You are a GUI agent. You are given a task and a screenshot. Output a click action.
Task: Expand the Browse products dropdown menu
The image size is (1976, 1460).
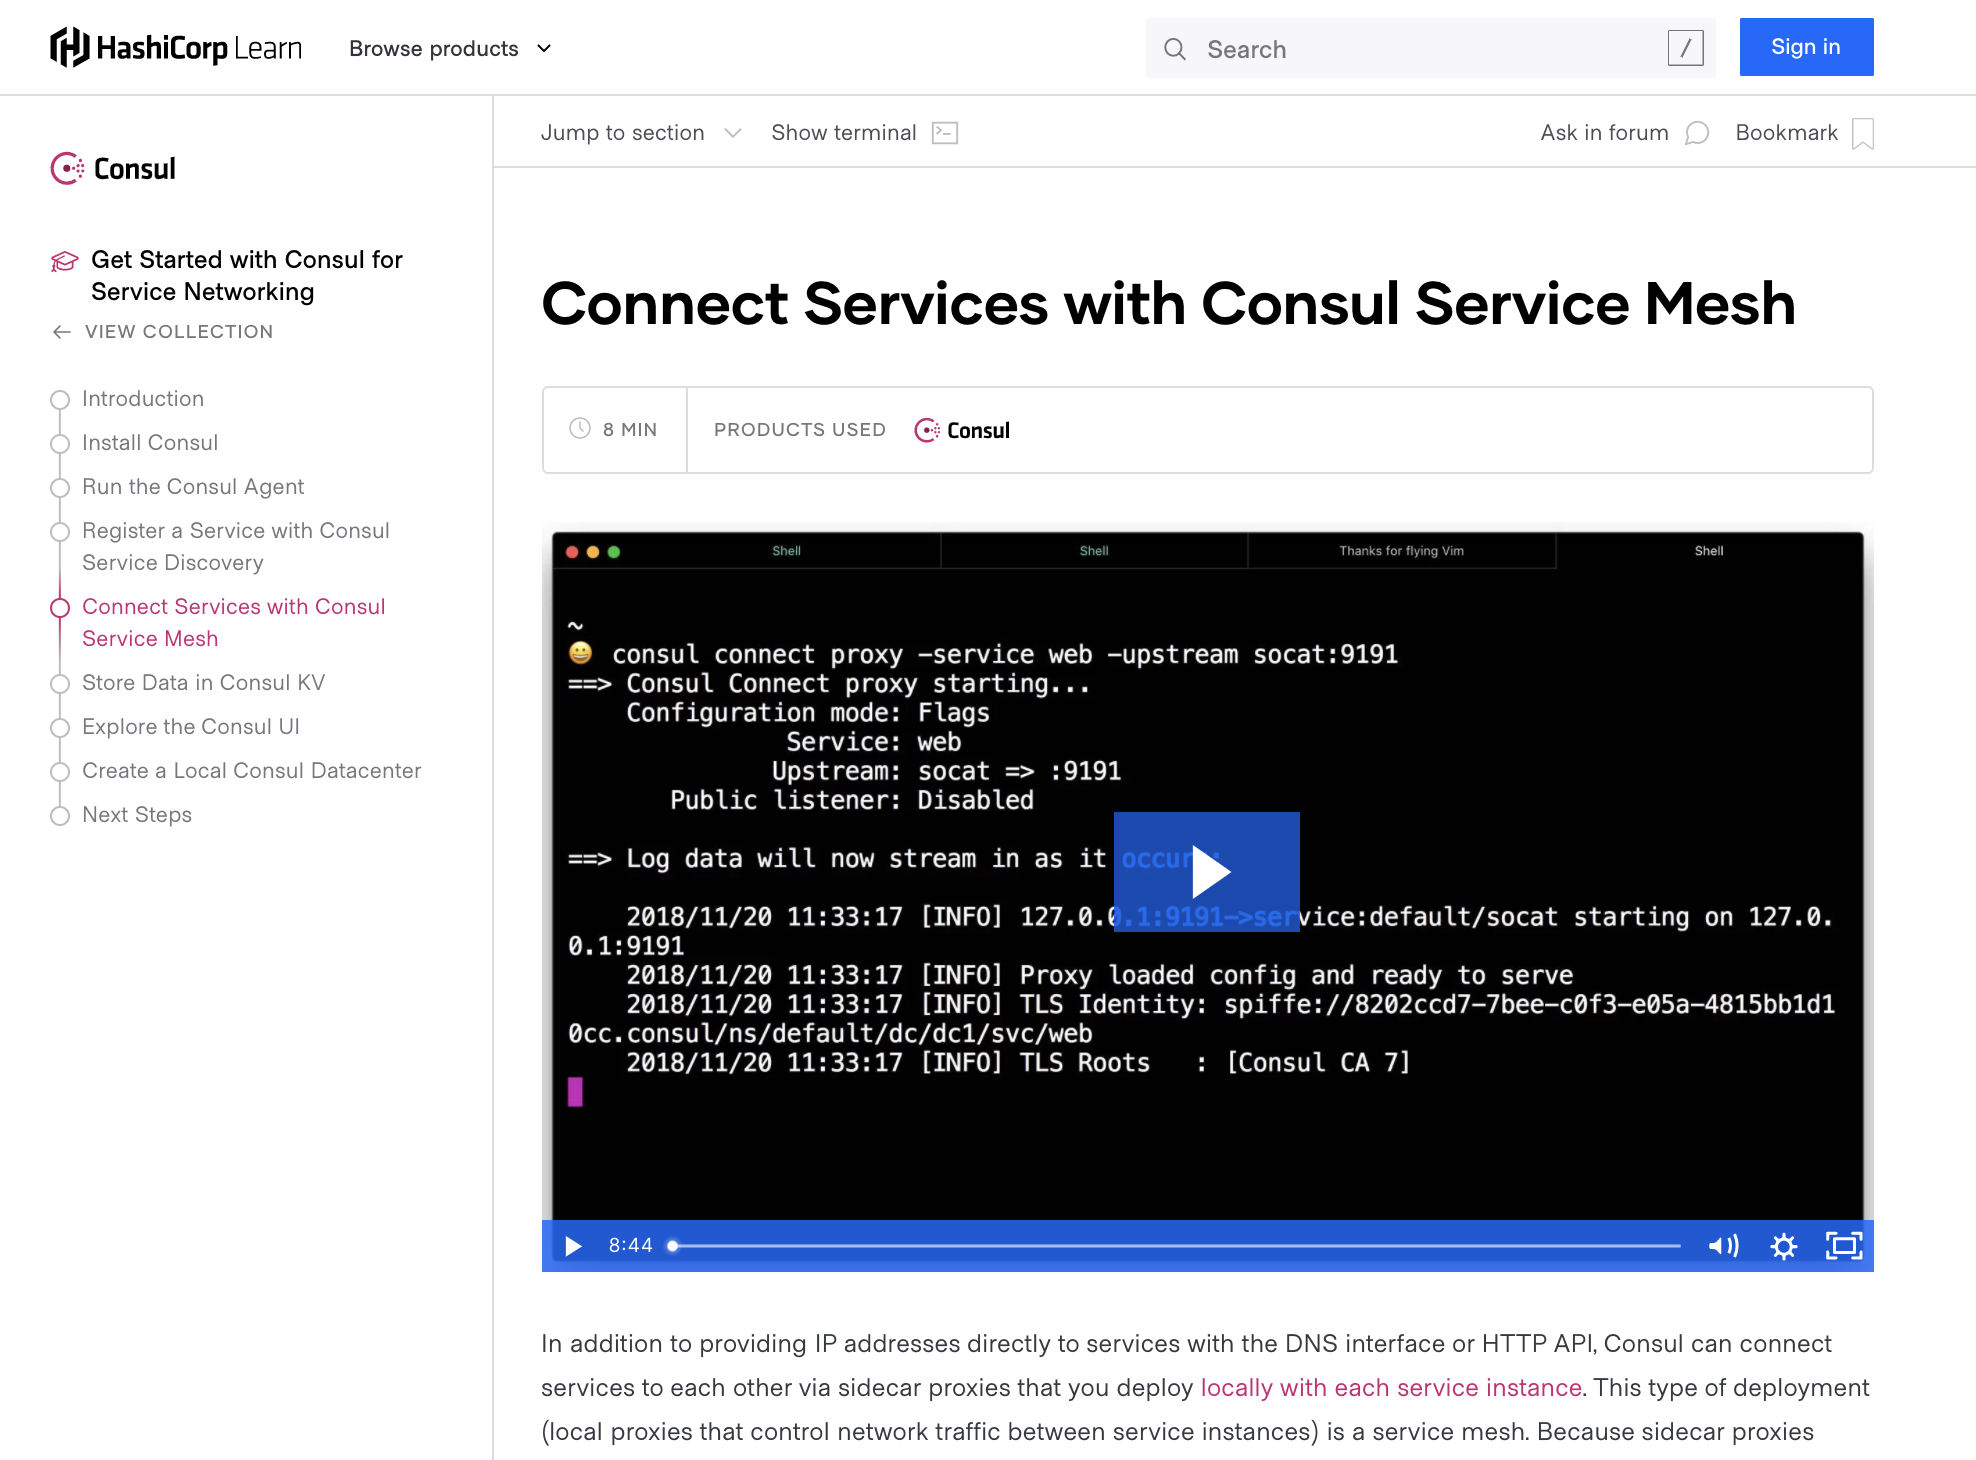click(451, 48)
